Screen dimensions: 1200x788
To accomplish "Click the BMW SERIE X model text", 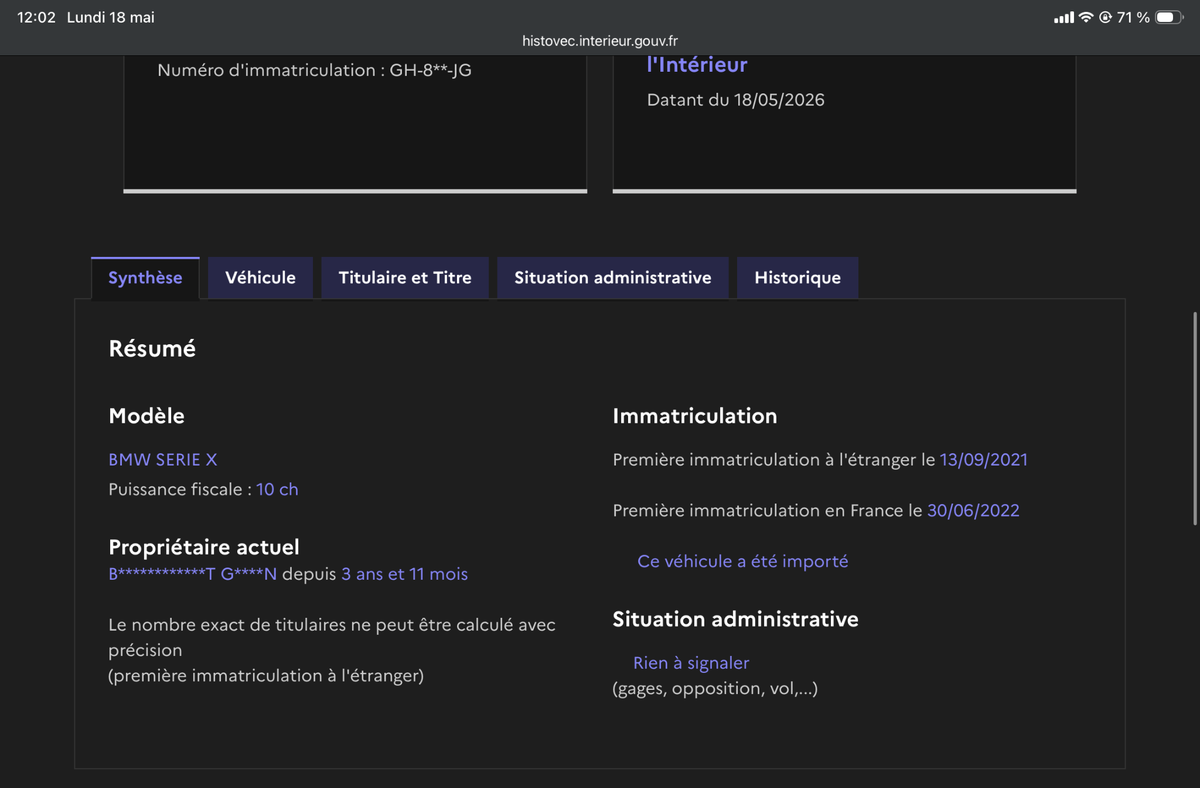I will click(162, 460).
